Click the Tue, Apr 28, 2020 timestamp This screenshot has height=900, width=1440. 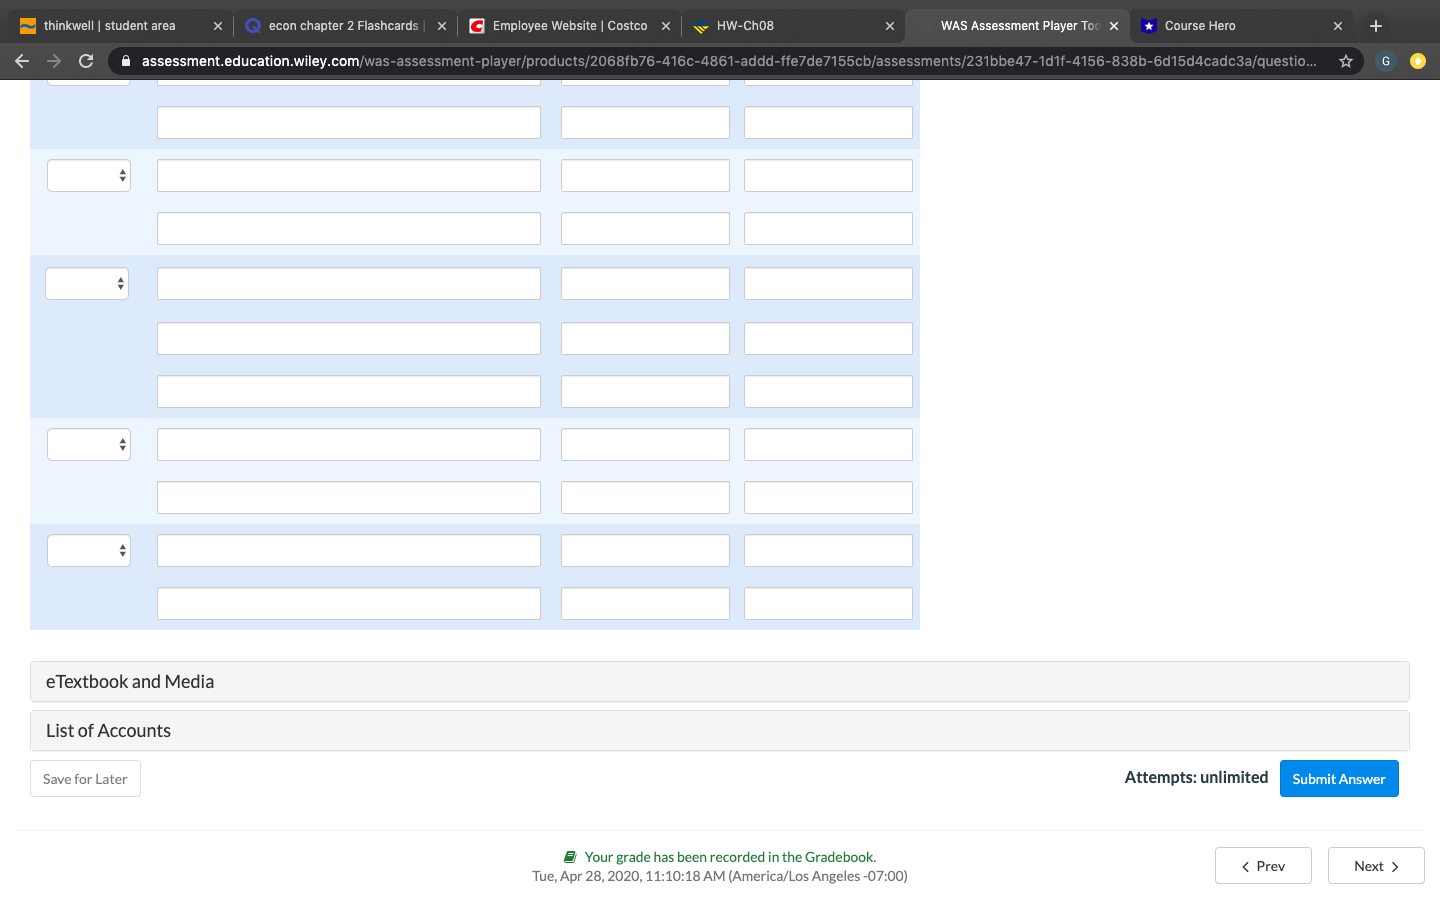720,876
